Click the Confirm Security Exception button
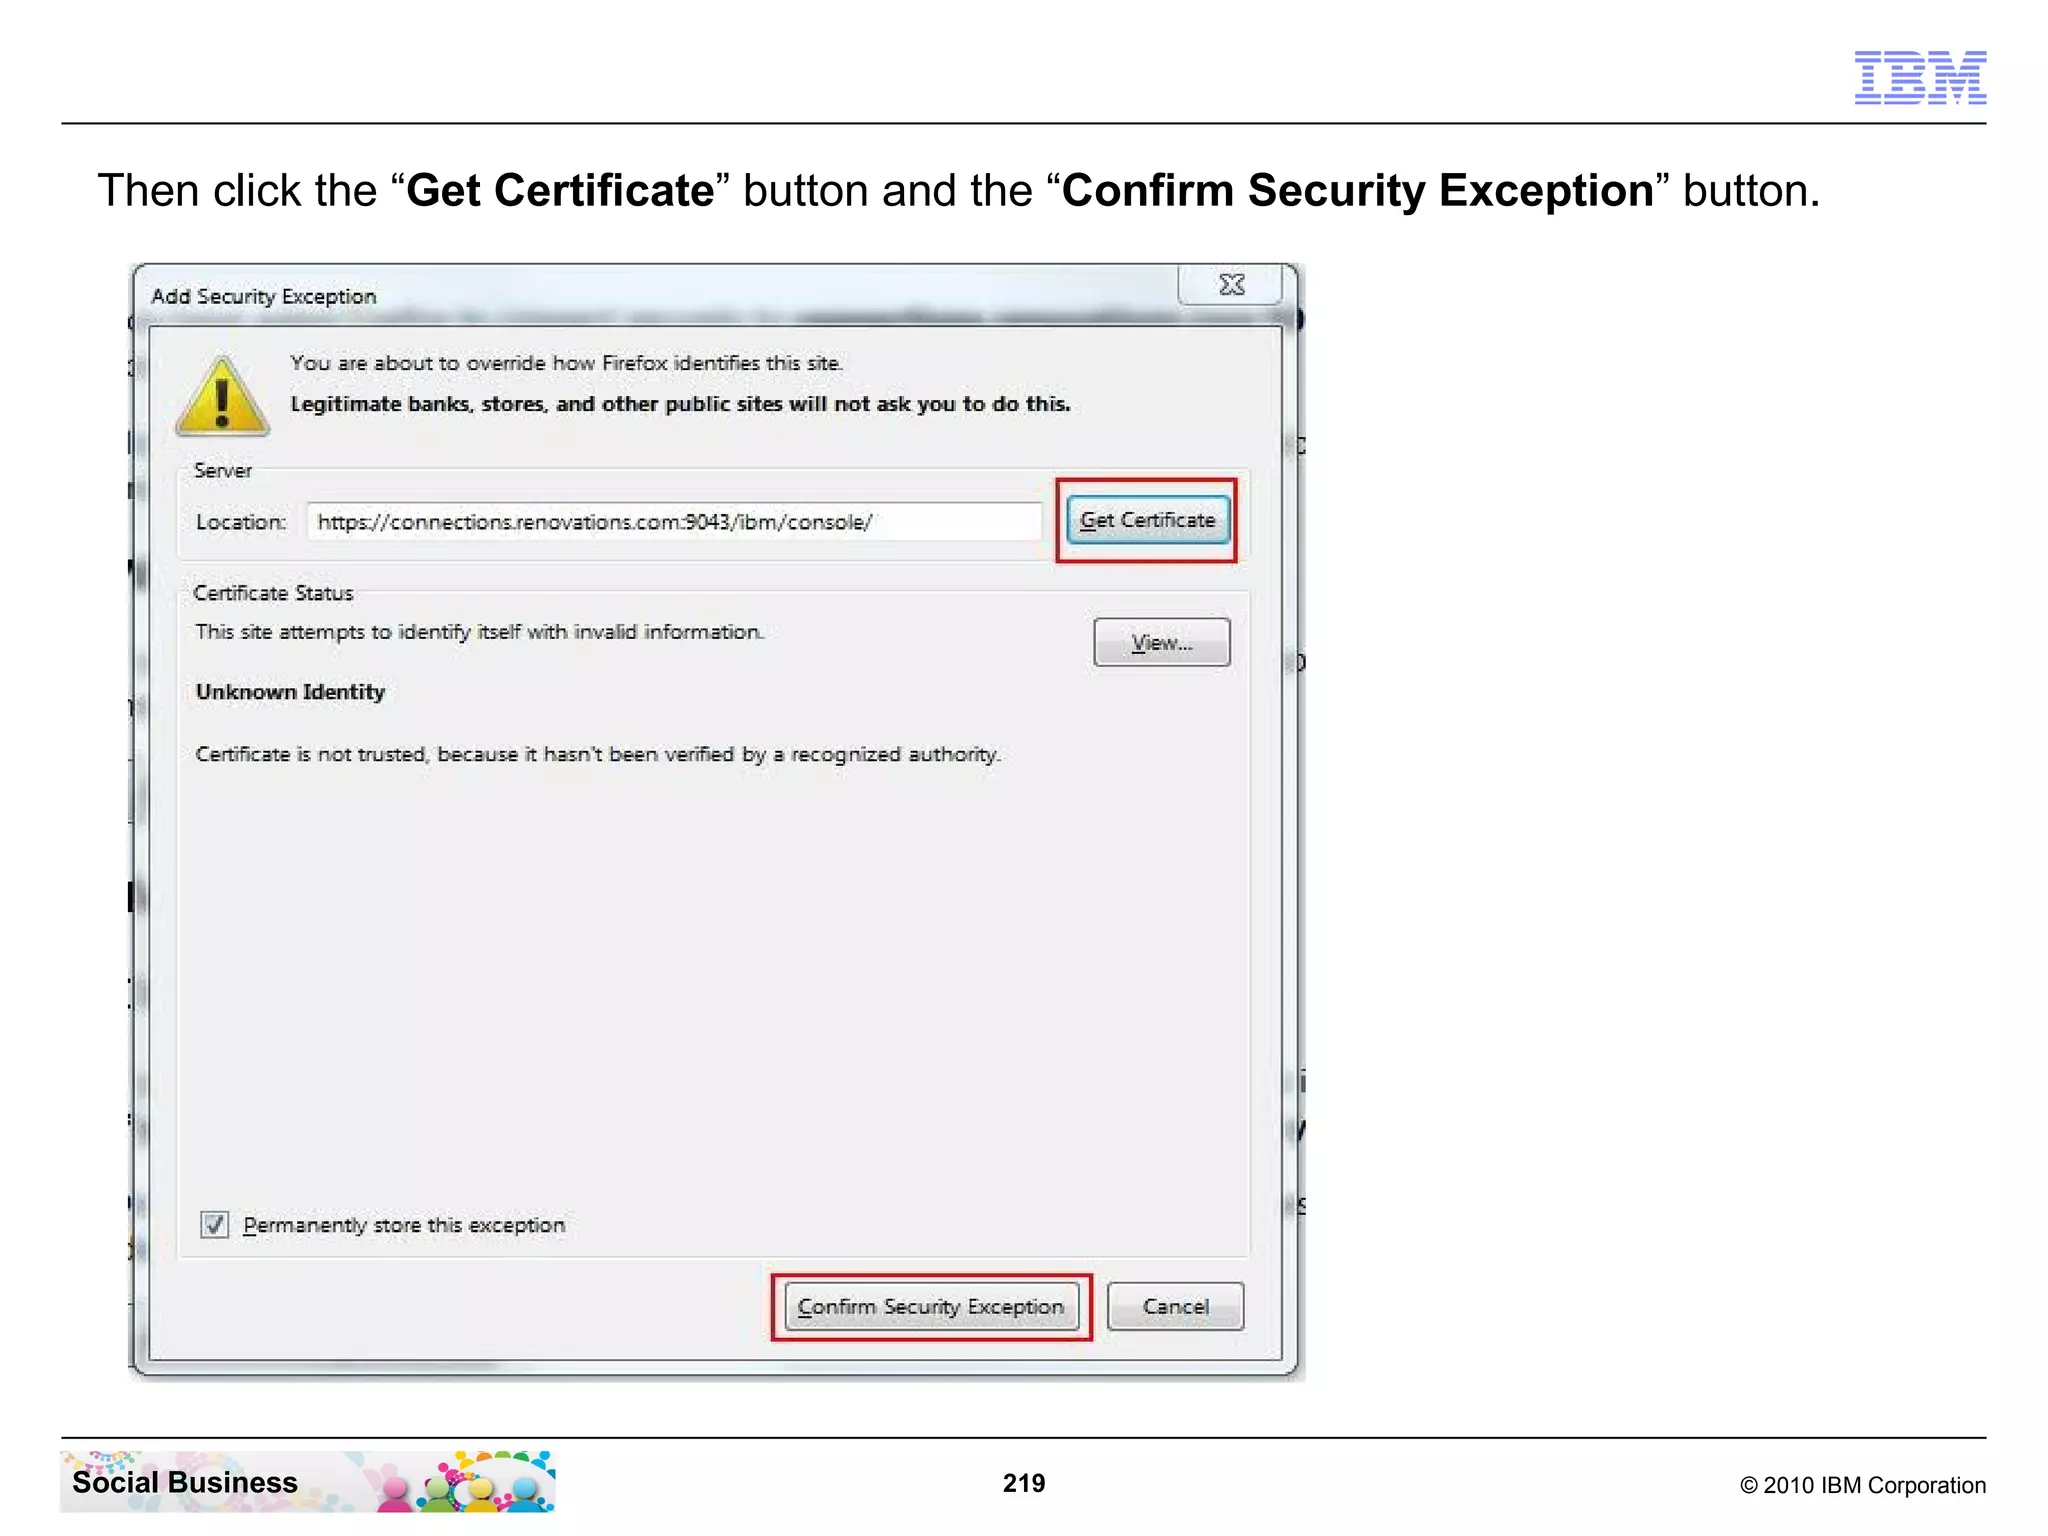This screenshot has height=1536, width=2048. point(931,1306)
